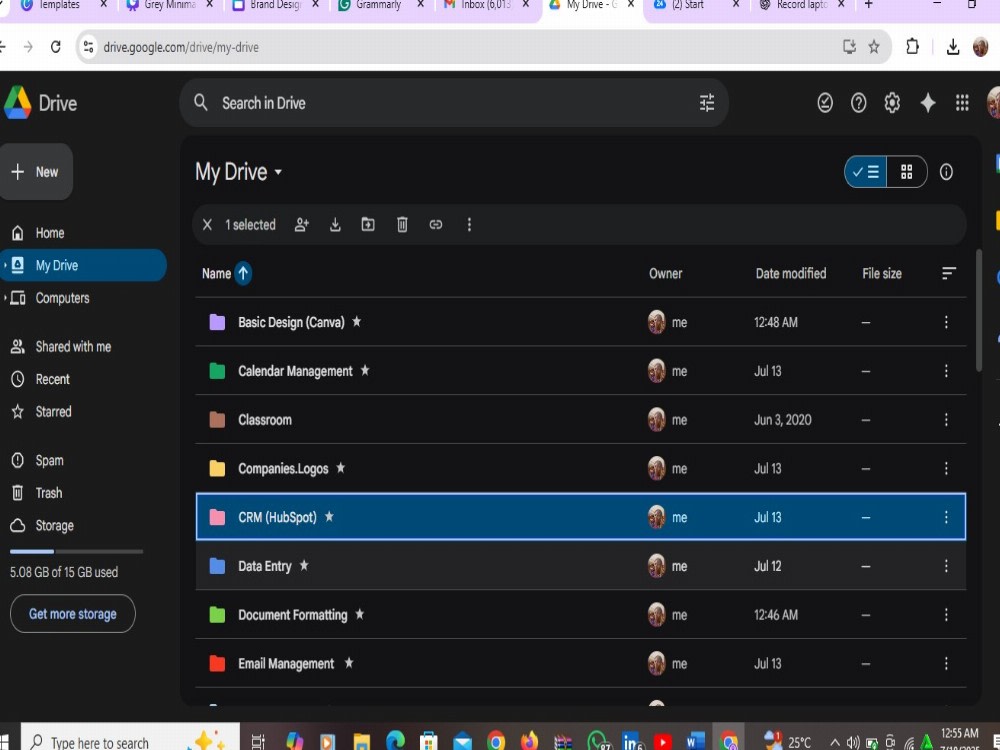Open Recent files section
The width and height of the screenshot is (1000, 750).
point(52,379)
